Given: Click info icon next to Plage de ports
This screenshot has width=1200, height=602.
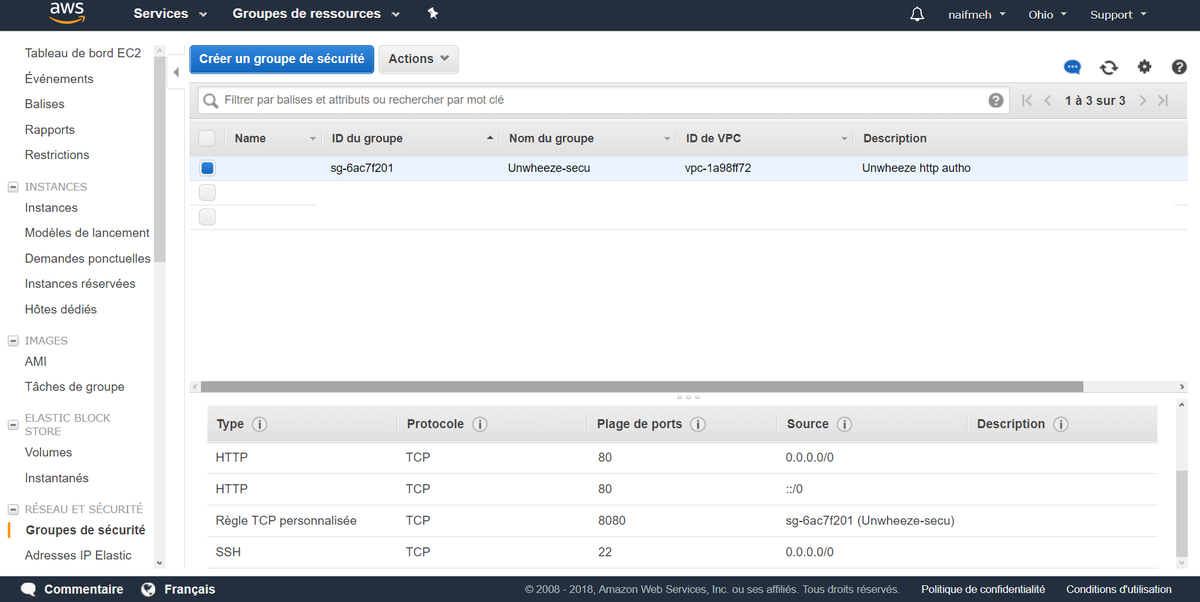Looking at the screenshot, I should point(698,424).
